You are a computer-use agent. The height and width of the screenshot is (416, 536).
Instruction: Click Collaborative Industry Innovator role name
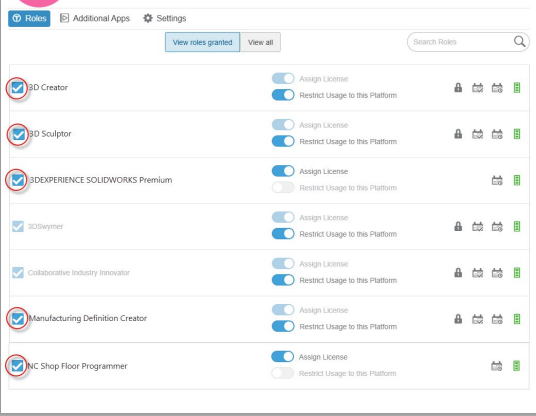tap(79, 272)
